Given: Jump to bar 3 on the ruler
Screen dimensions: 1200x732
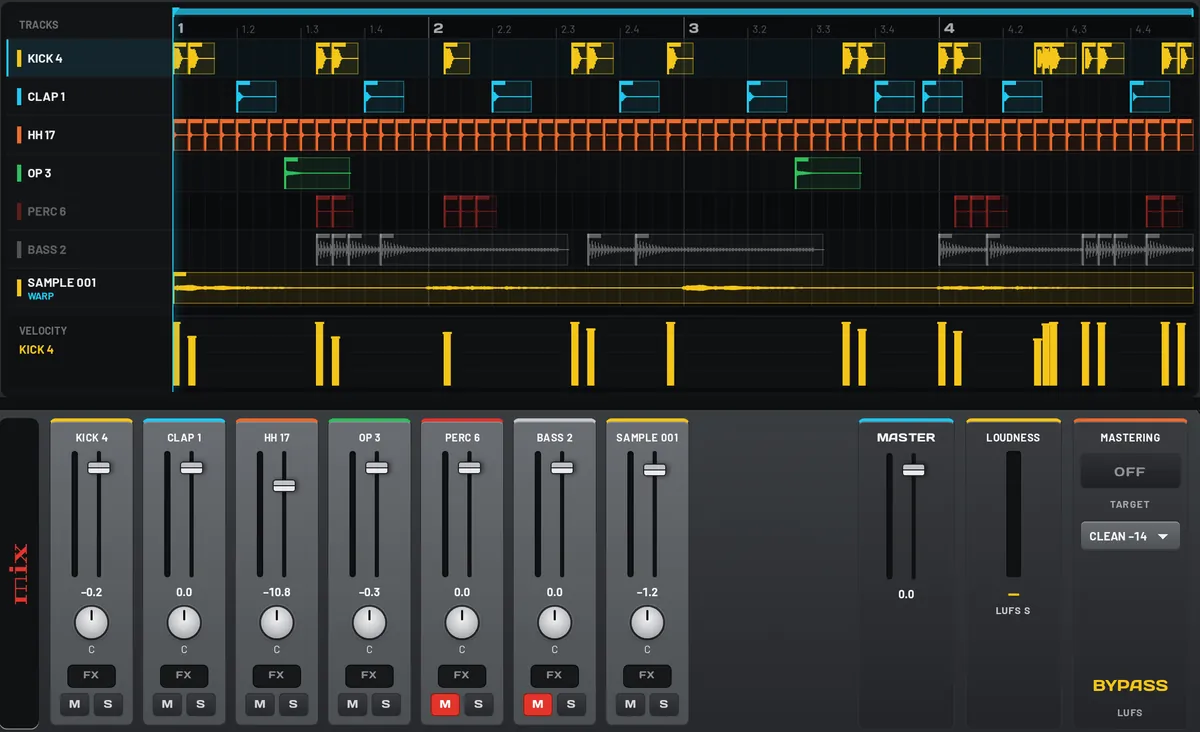Looking at the screenshot, I should pyautogui.click(x=694, y=28).
